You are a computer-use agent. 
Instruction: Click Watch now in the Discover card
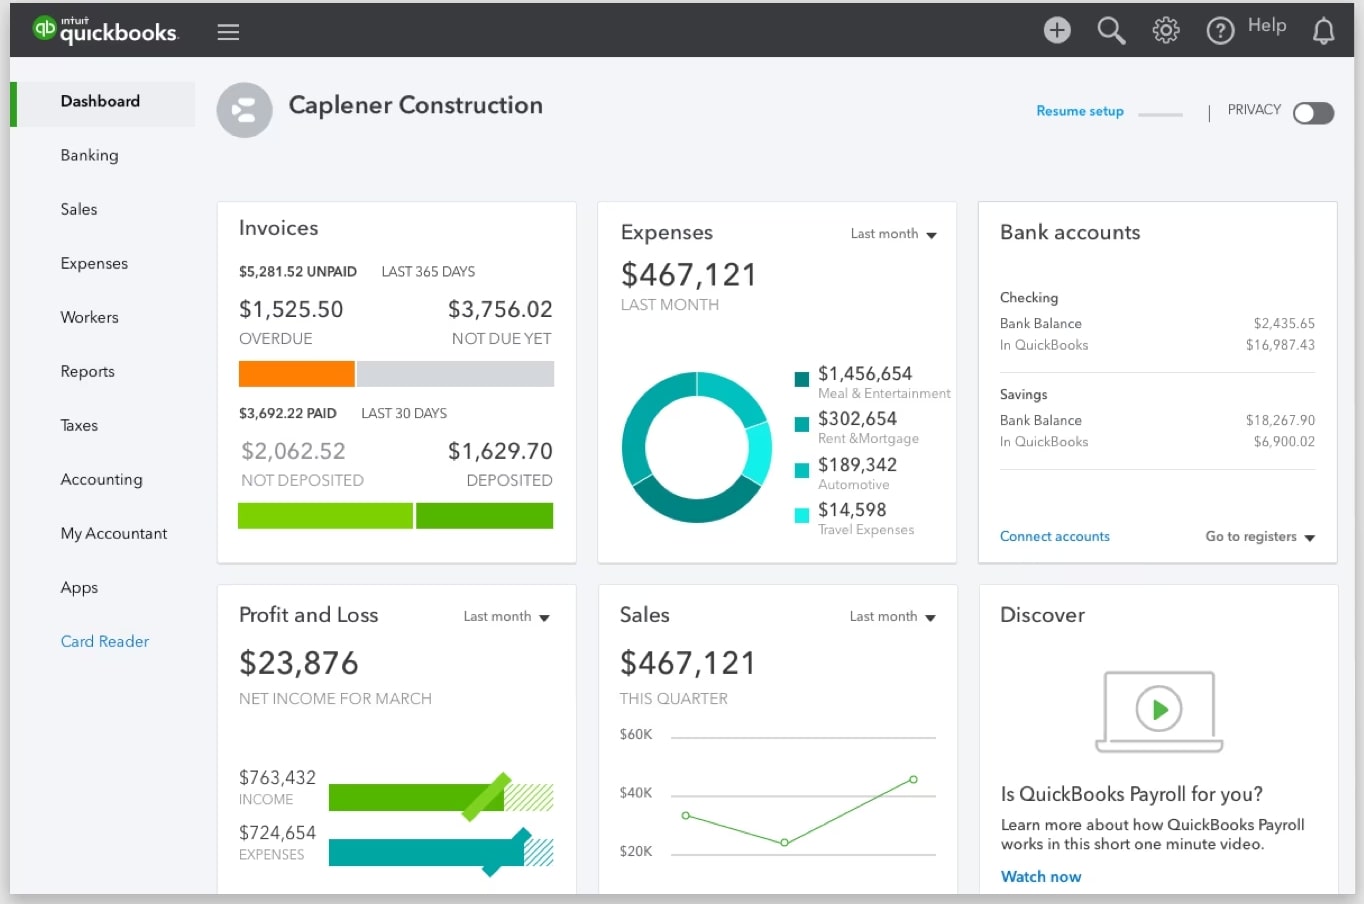coord(1040,876)
